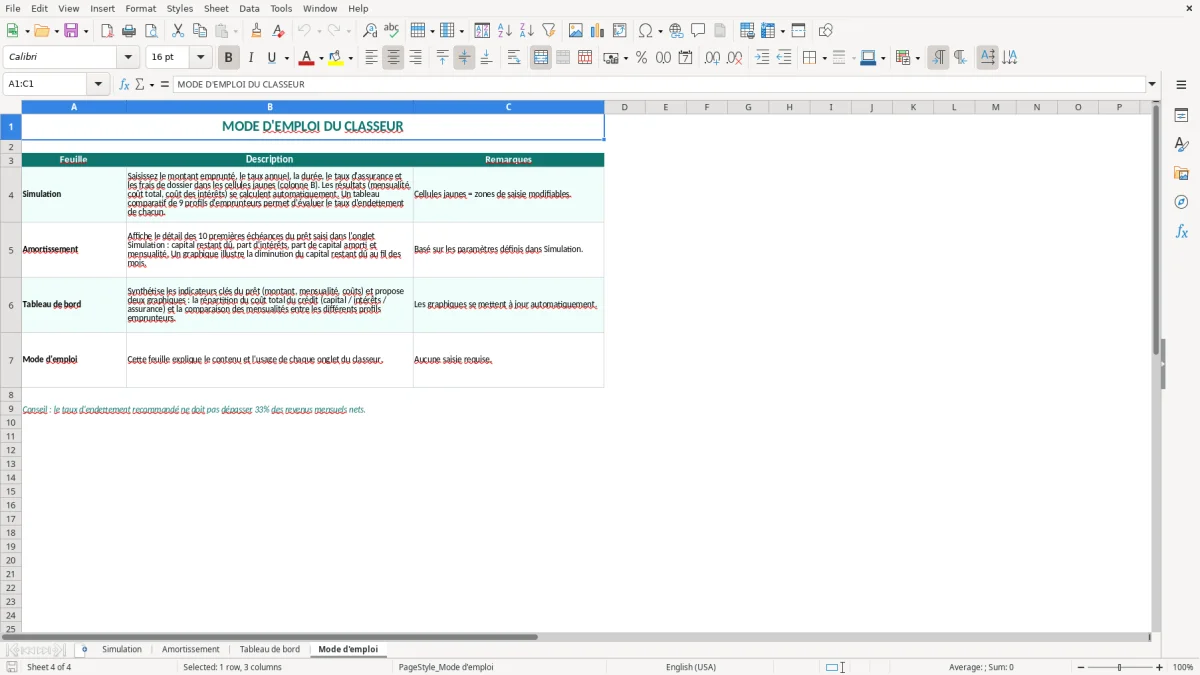Switch to the Tableau de bord tab
Image resolution: width=1200 pixels, height=675 pixels.
click(x=270, y=650)
